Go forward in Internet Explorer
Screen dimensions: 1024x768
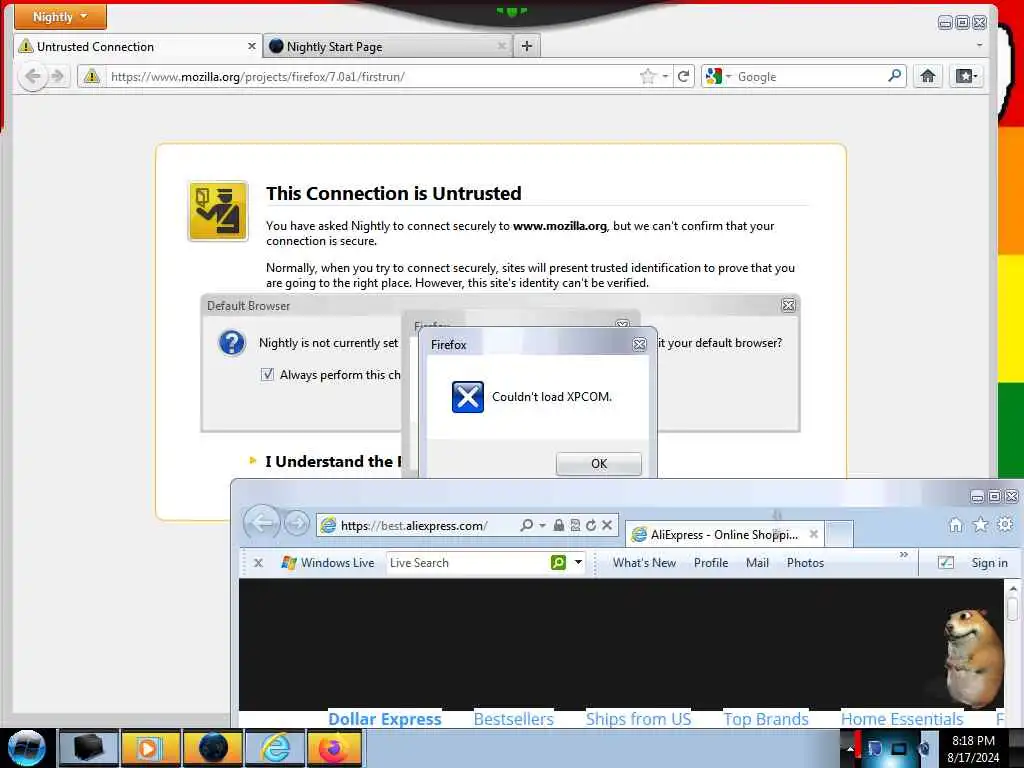(x=296, y=523)
